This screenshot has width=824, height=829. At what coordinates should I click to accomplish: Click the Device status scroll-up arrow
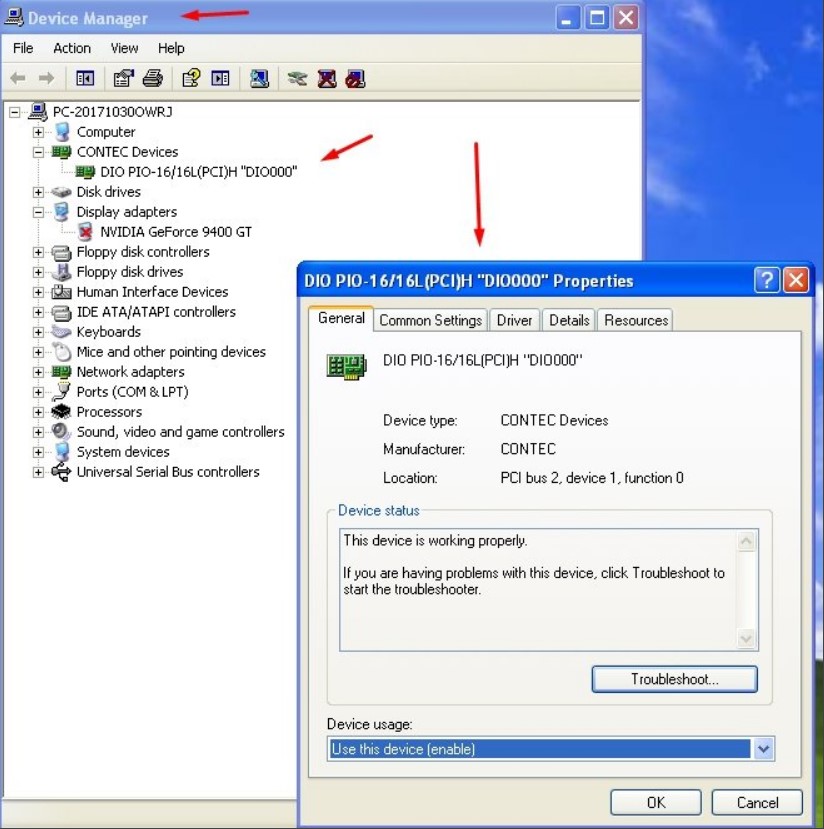tap(746, 541)
